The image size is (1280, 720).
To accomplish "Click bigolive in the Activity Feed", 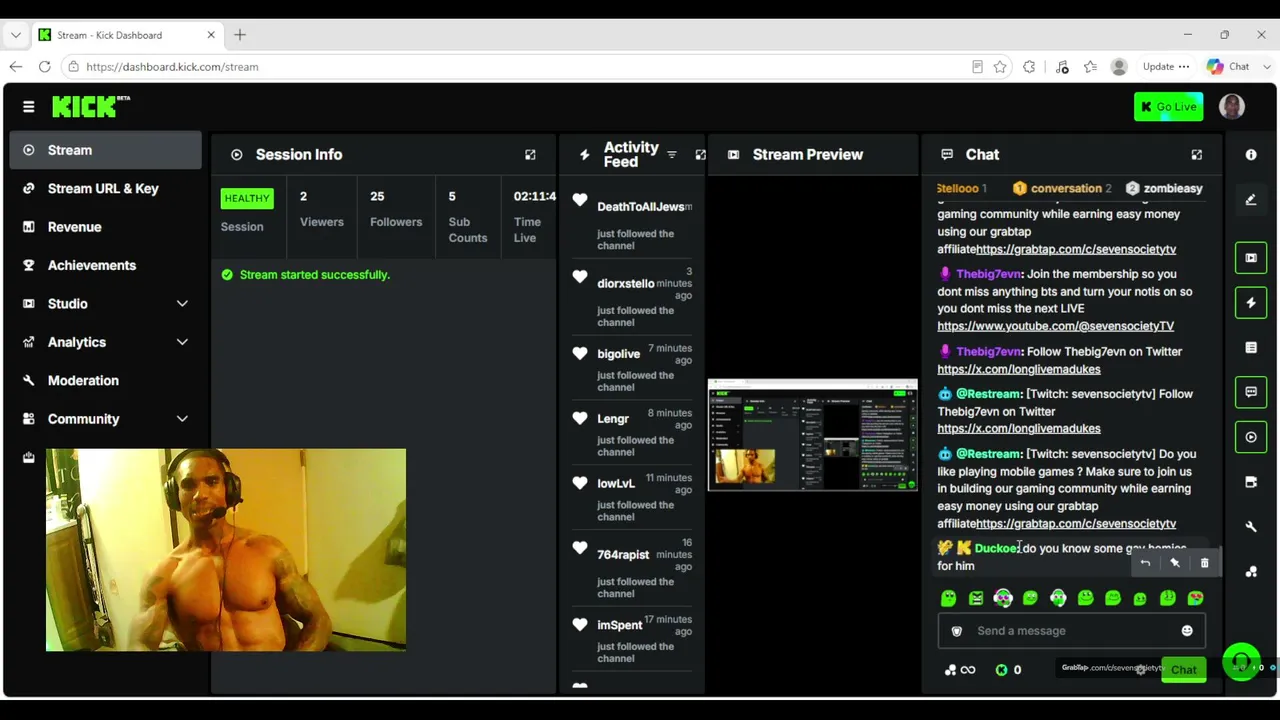I will 618,354.
